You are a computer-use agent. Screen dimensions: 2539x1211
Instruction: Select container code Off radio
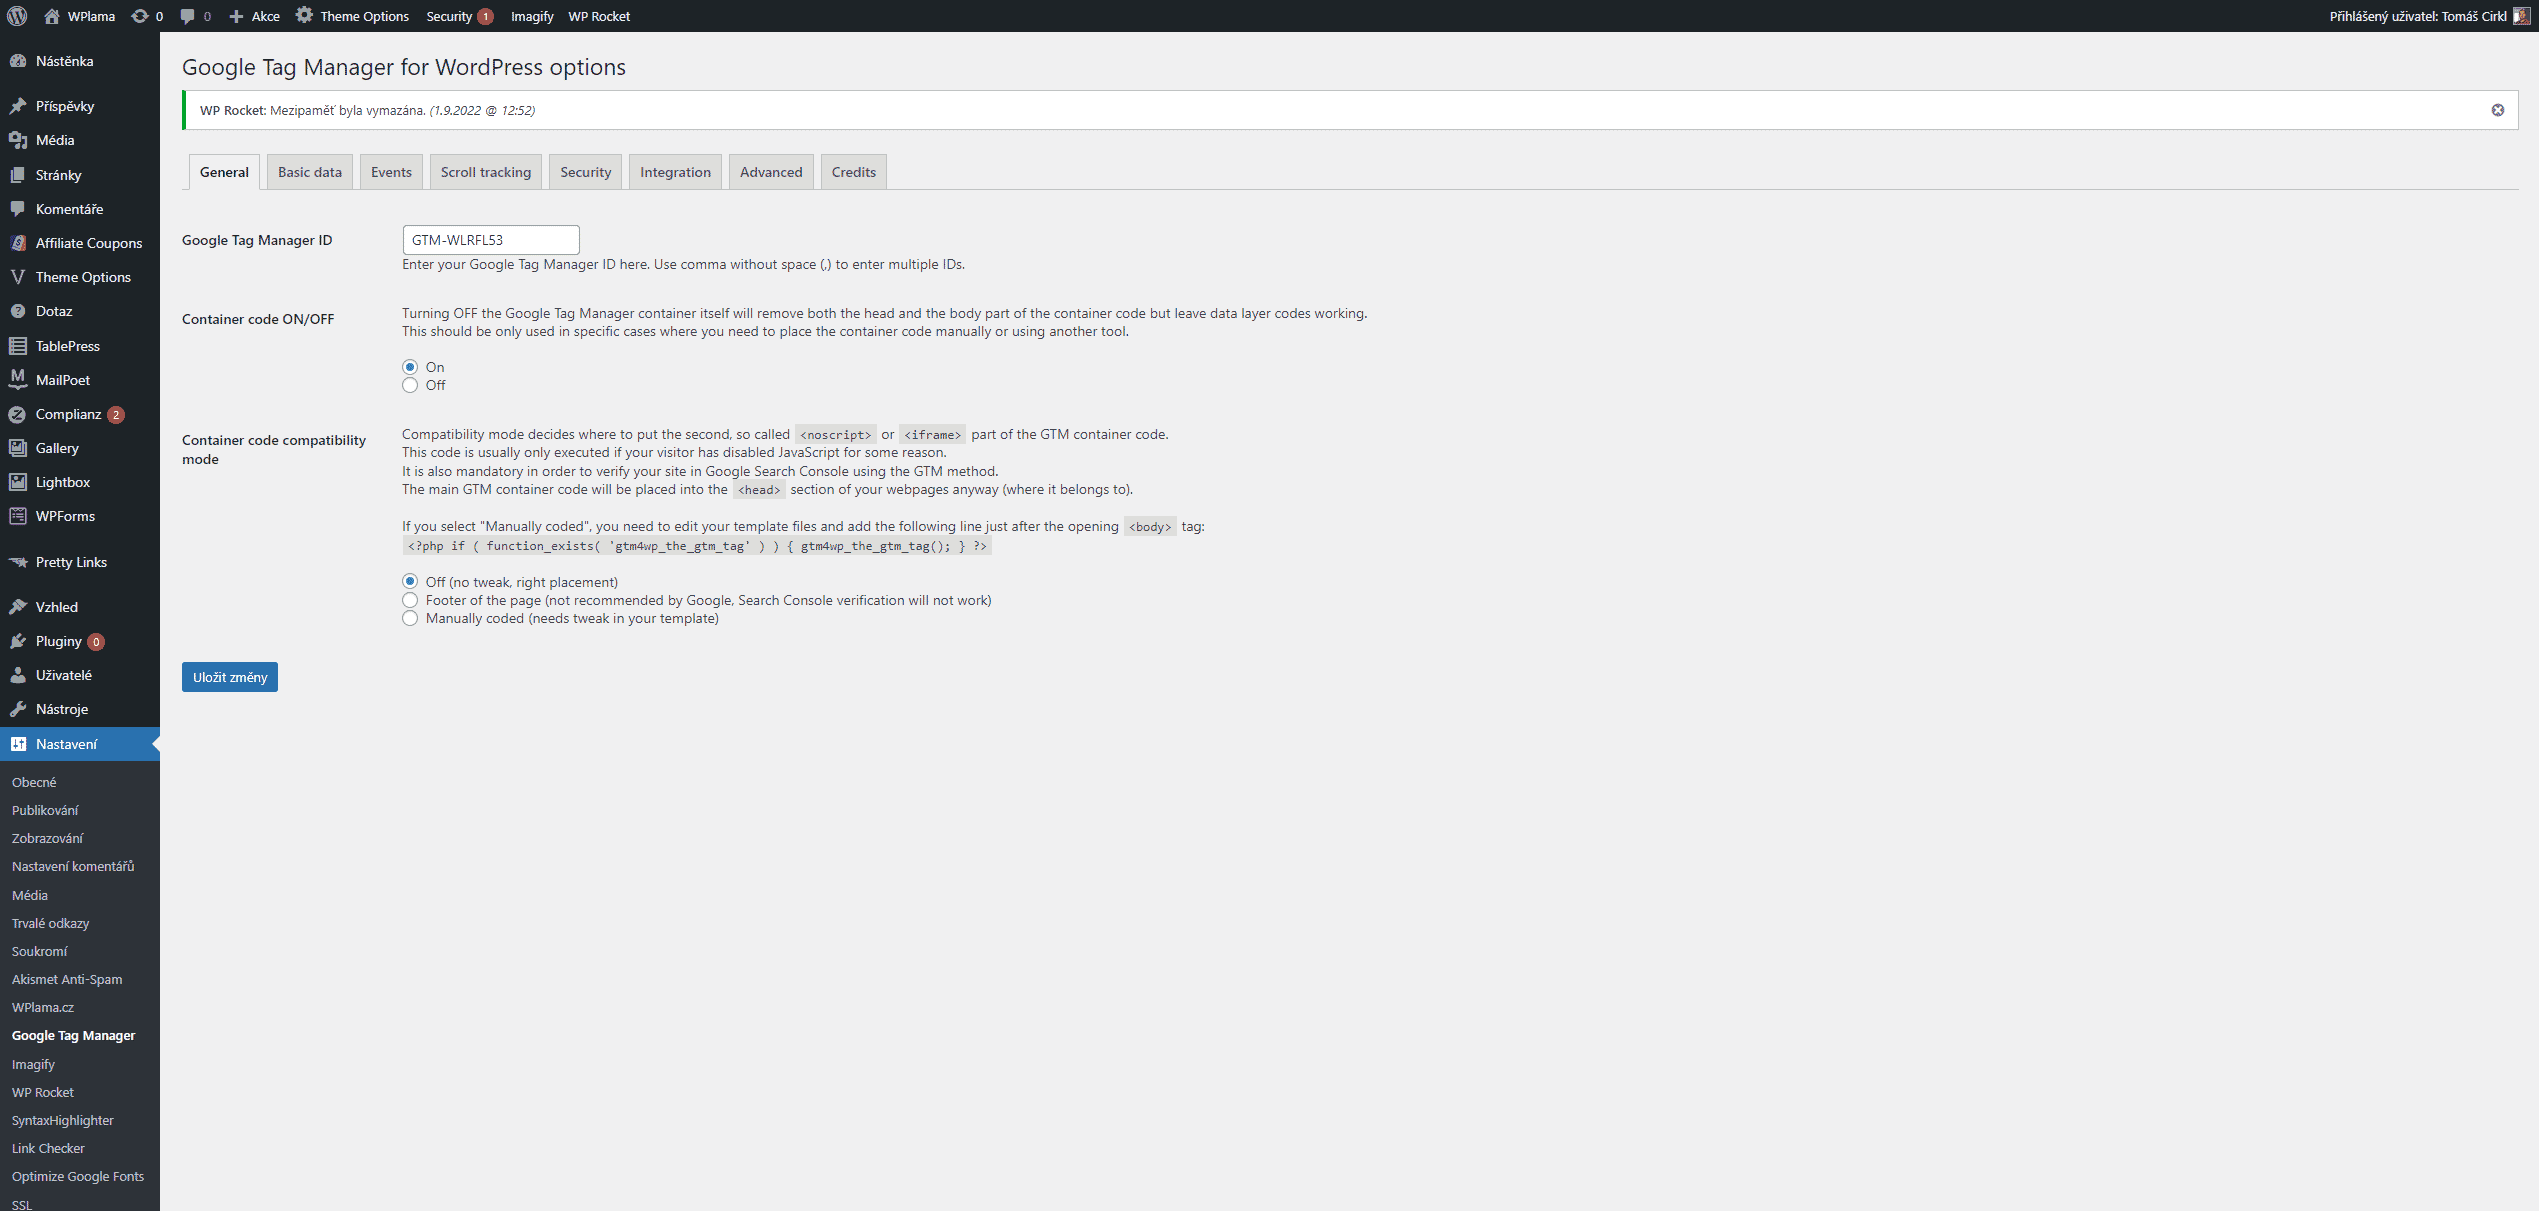410,385
